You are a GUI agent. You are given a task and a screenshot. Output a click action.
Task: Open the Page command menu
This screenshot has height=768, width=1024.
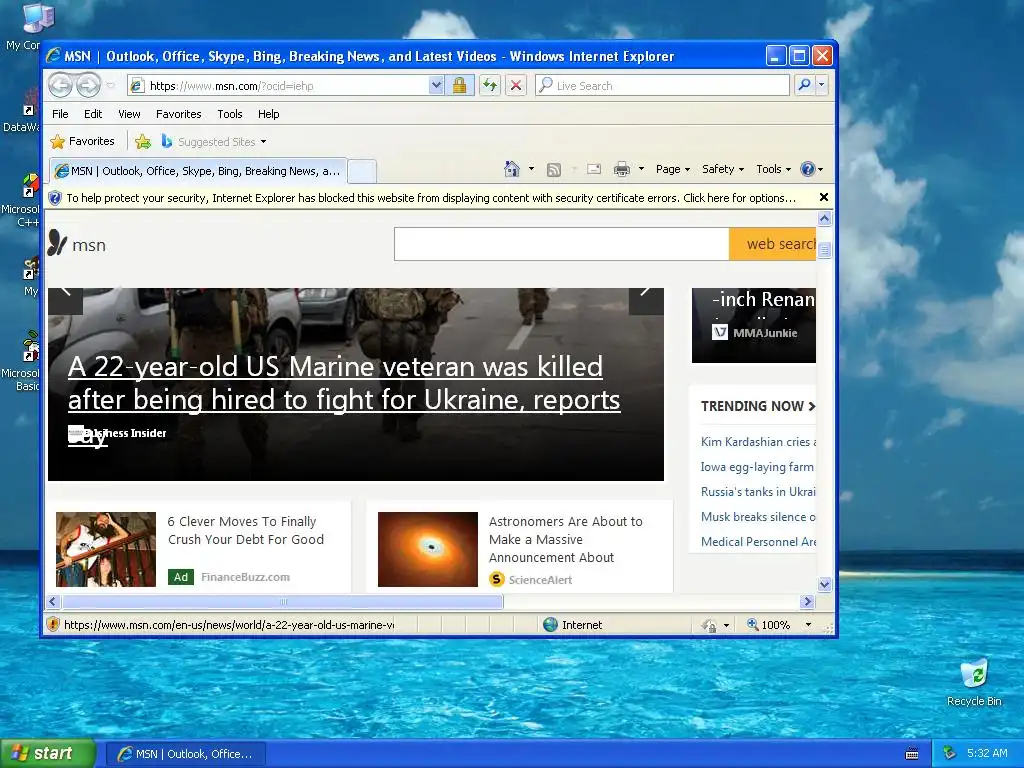tap(673, 169)
